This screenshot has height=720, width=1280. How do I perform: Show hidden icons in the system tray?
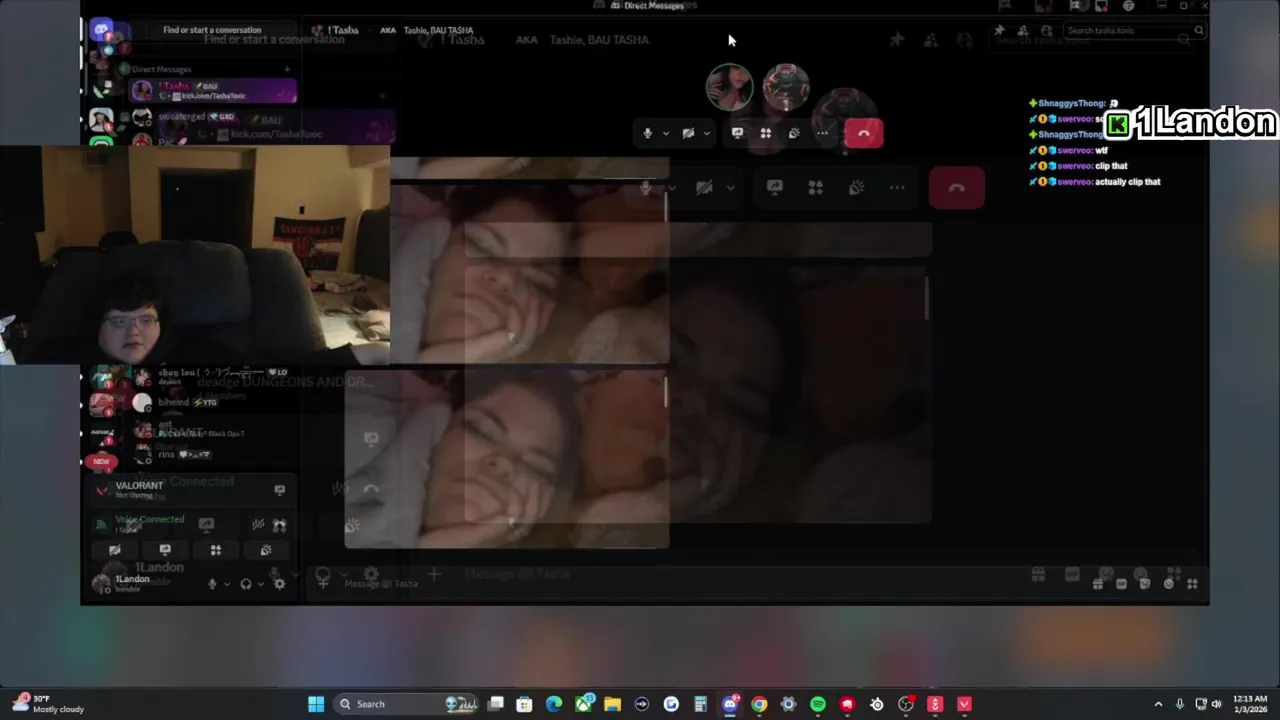1158,704
